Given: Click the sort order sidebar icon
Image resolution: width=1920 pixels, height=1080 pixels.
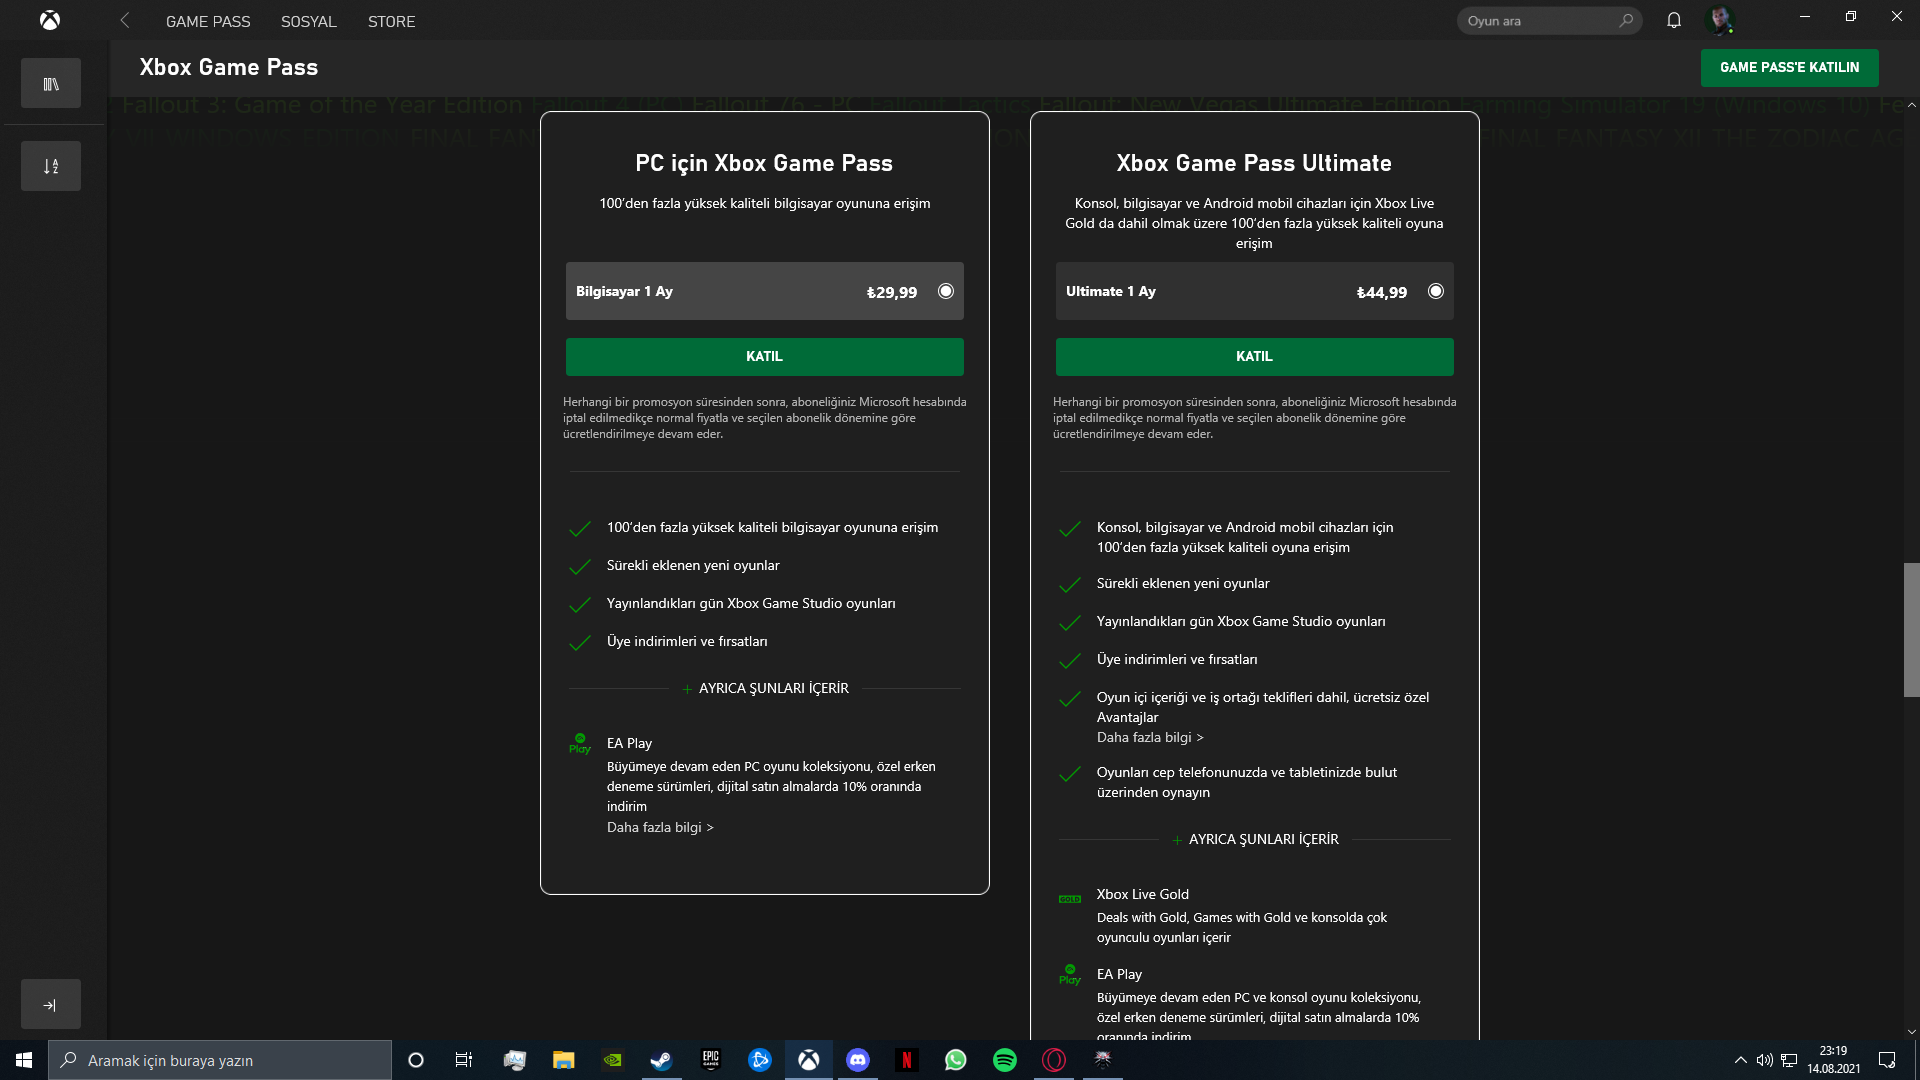Looking at the screenshot, I should [51, 166].
